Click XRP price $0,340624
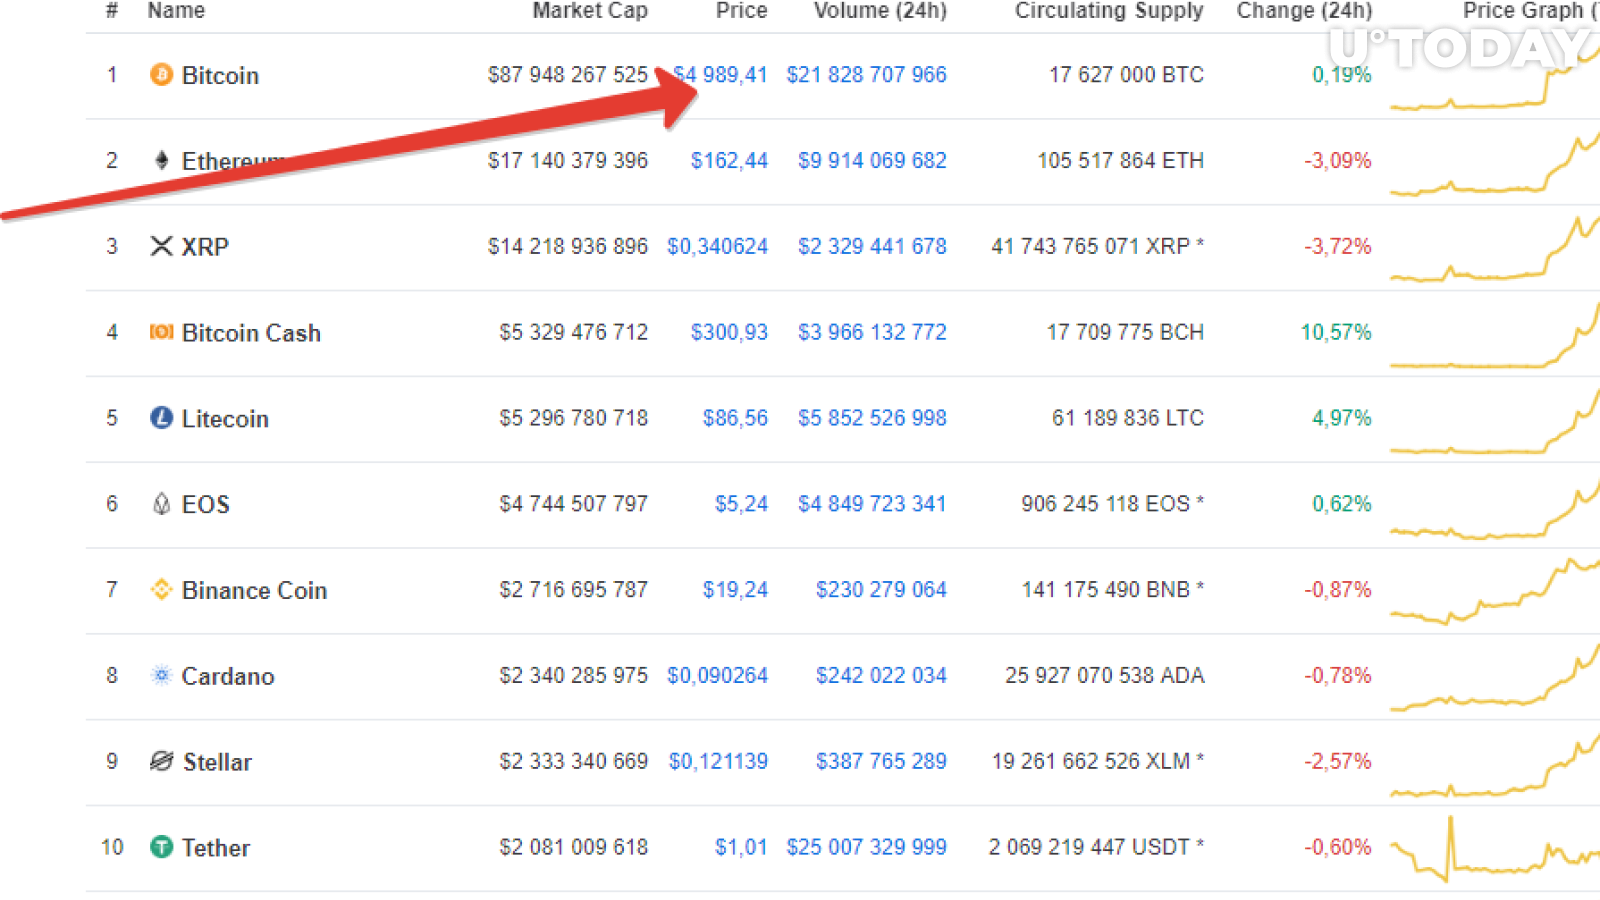 717,247
